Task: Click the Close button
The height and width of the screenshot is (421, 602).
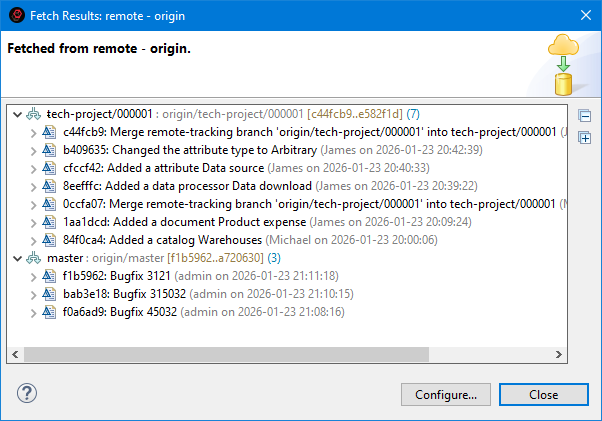Action: tap(543, 394)
